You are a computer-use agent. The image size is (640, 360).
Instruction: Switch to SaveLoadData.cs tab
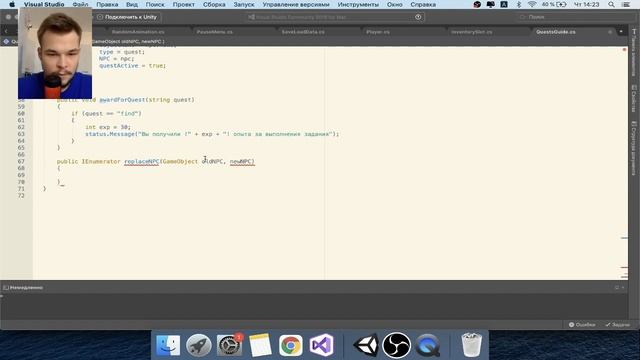pos(303,32)
